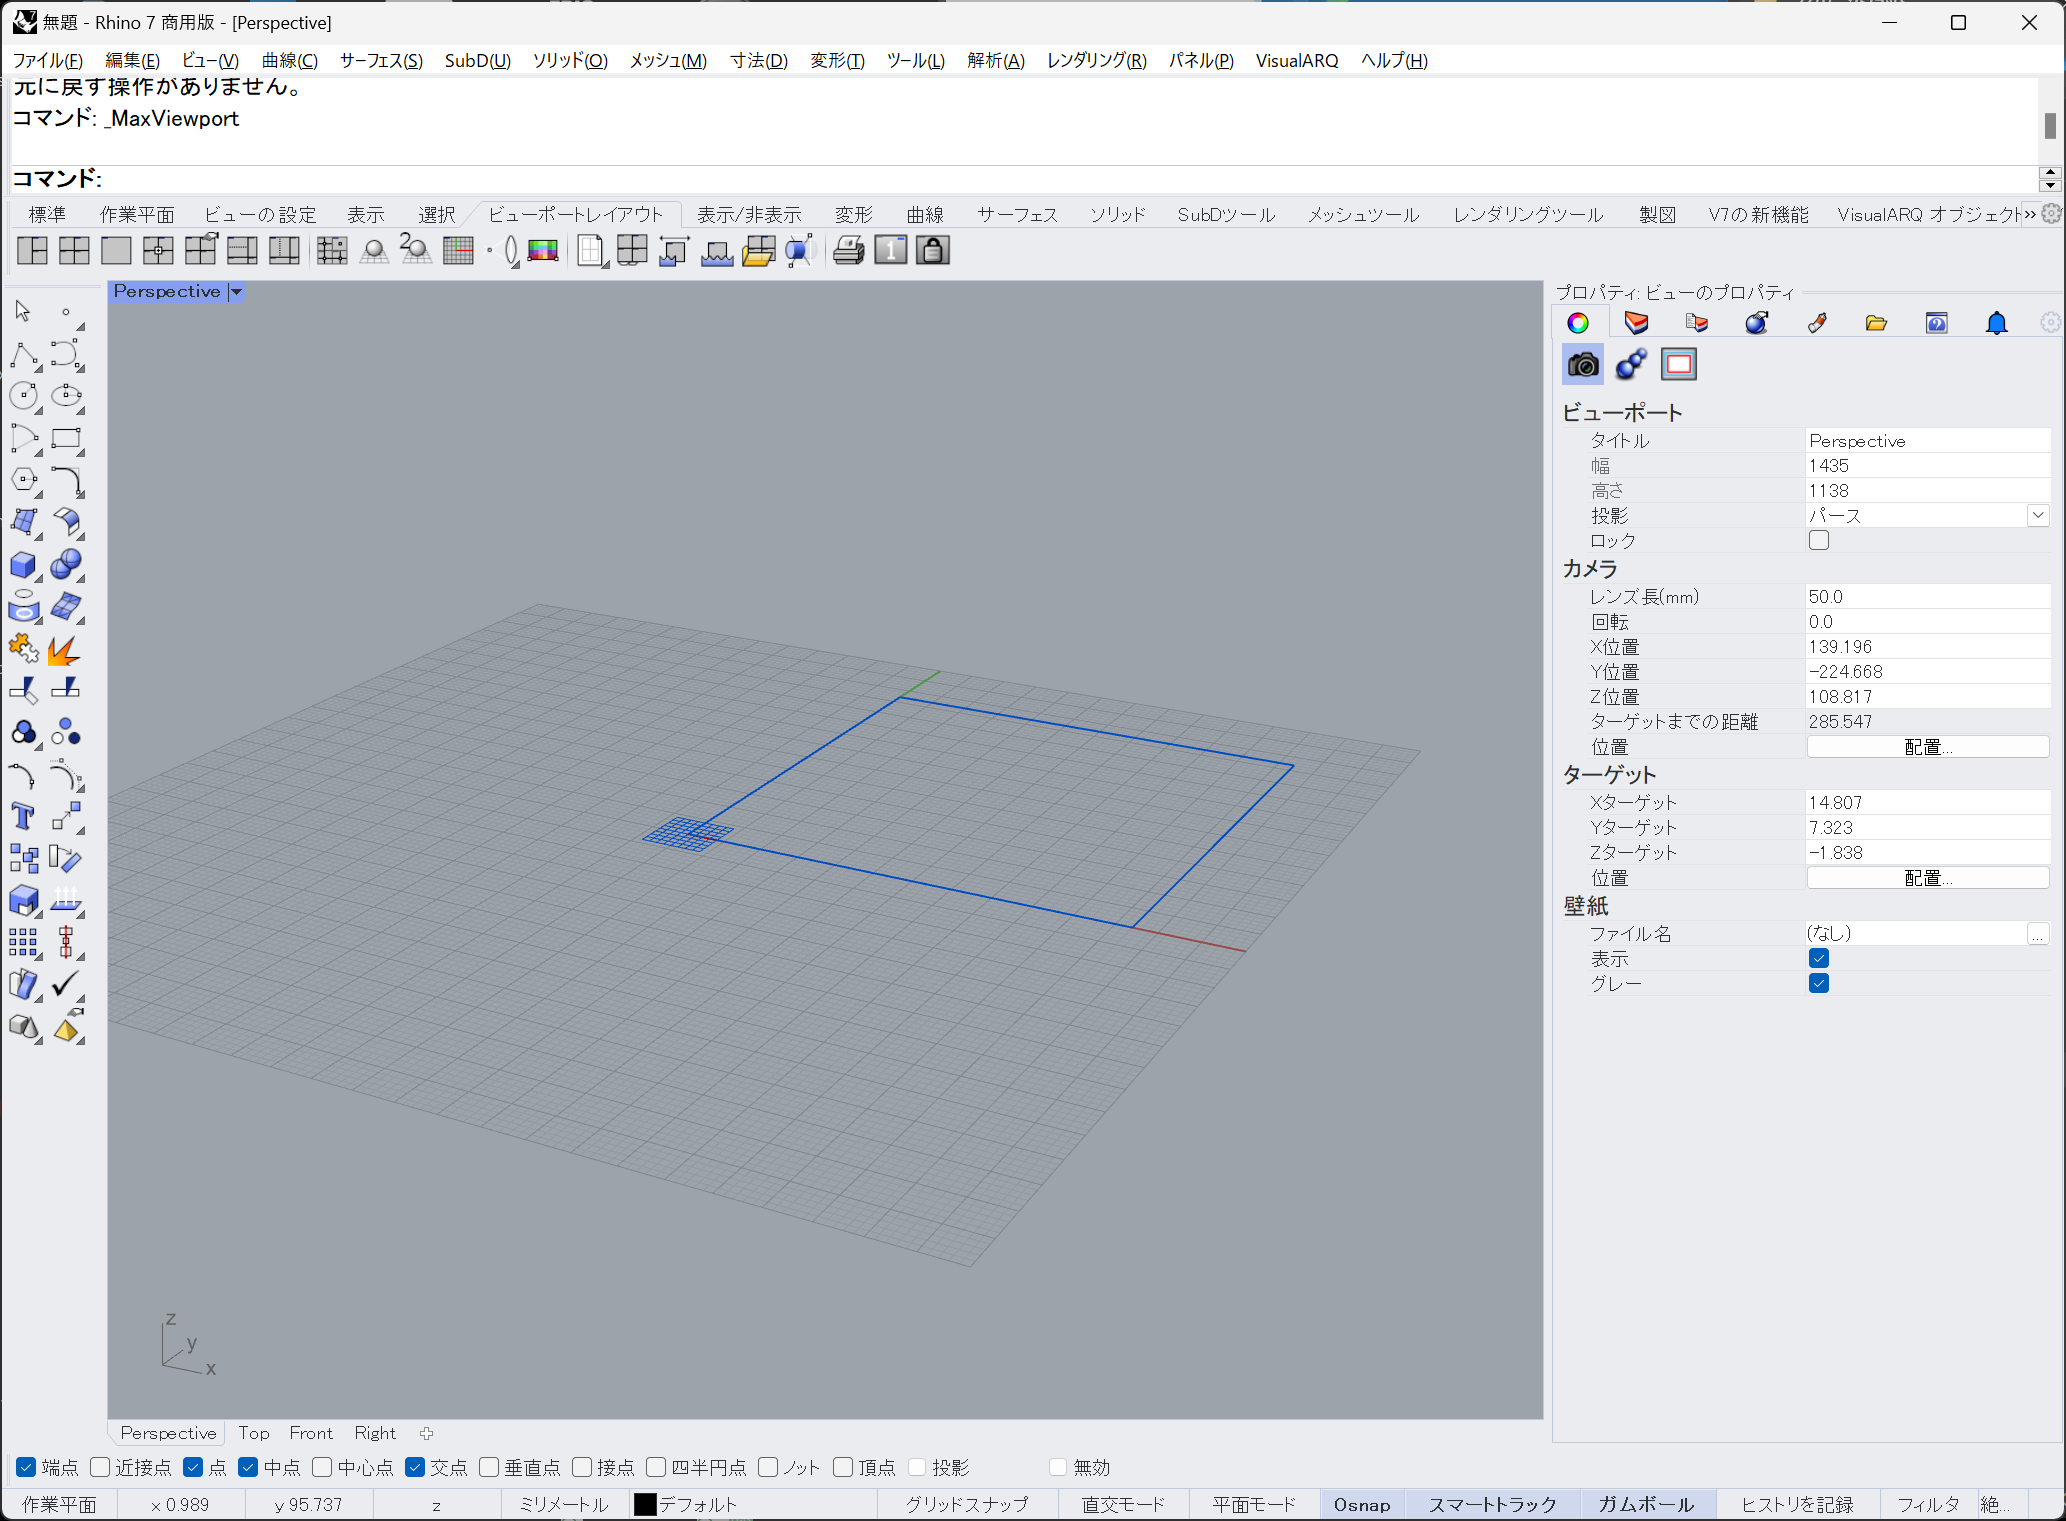Click the Print icon in toolbar
This screenshot has width=2066, height=1521.
click(x=848, y=250)
